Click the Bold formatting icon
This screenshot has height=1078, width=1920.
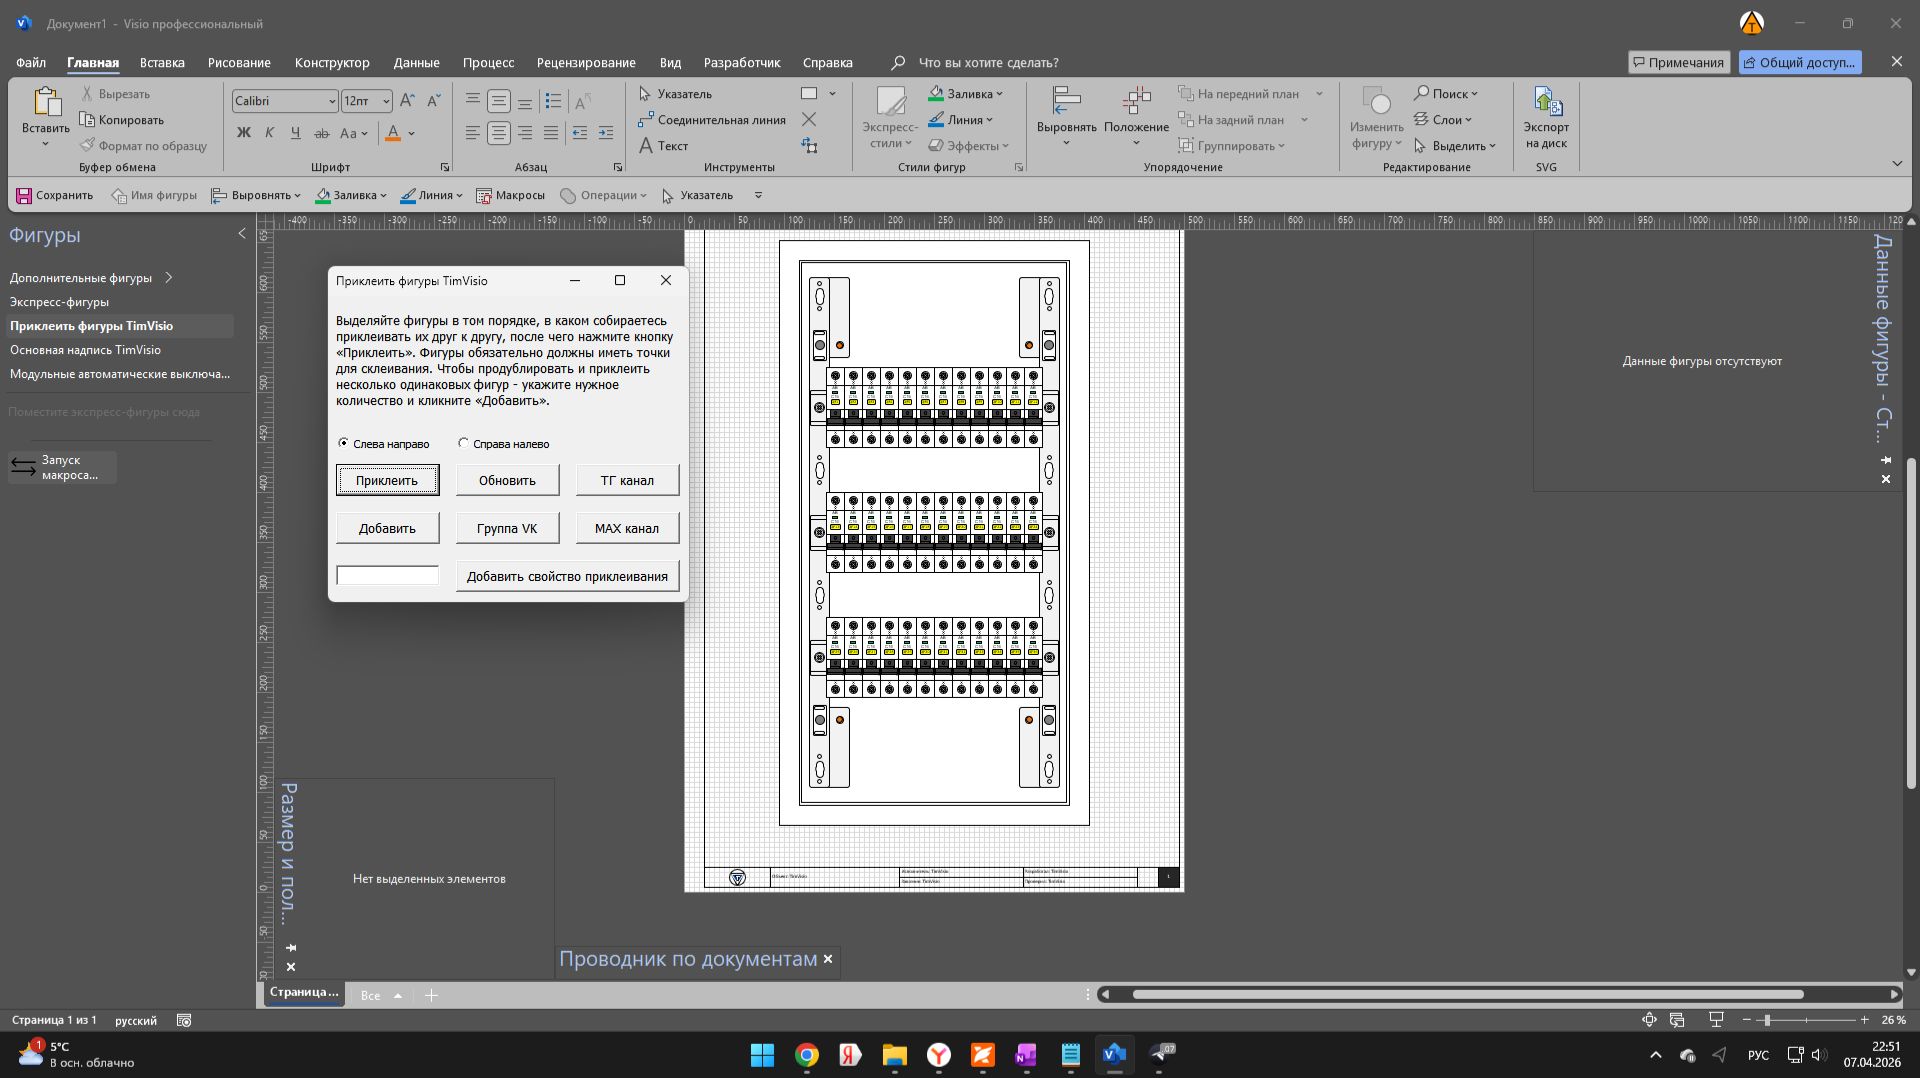[243, 133]
